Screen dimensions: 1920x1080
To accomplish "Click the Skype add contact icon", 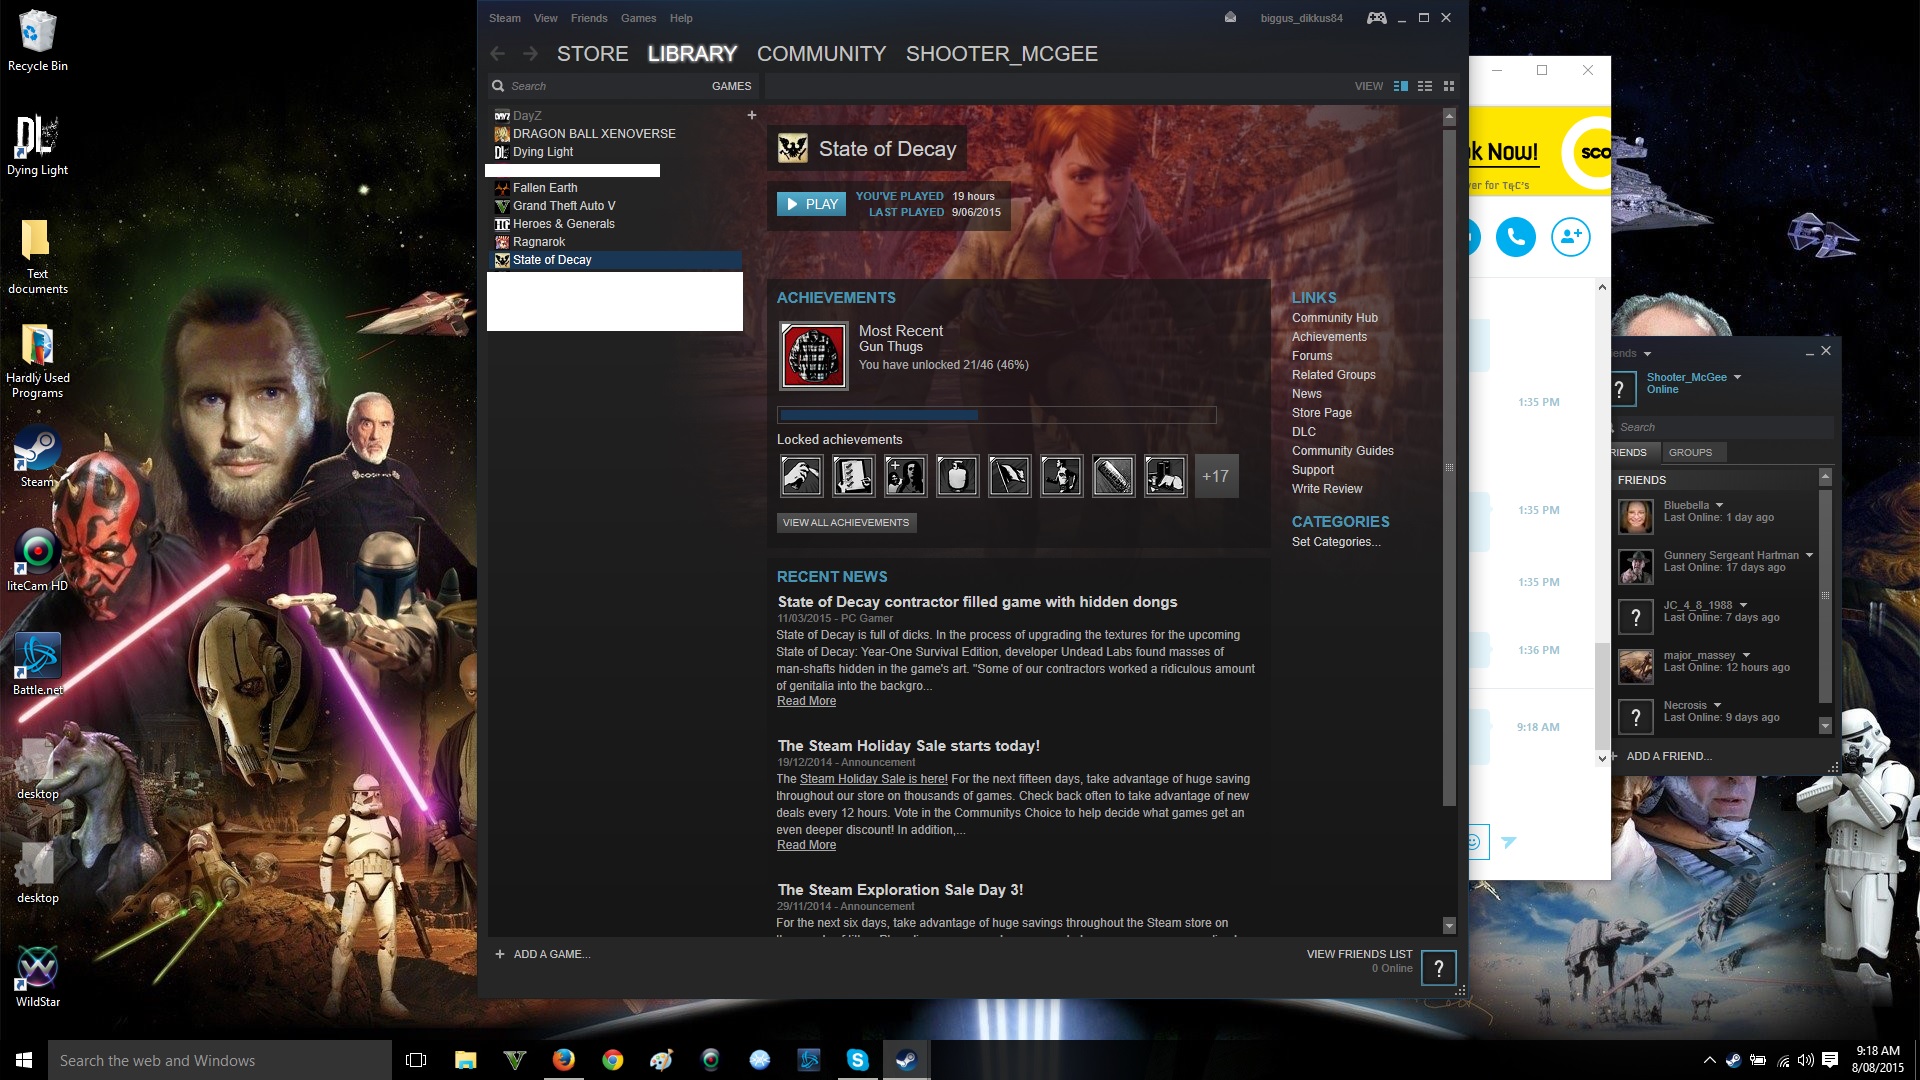I will coord(1571,237).
